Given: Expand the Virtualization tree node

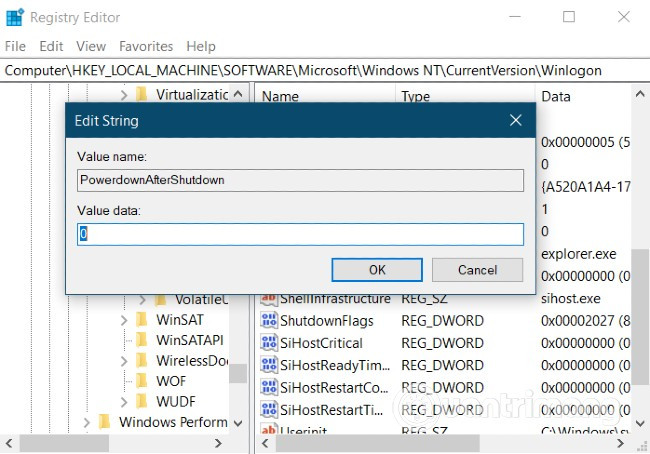Looking at the screenshot, I should click(x=123, y=95).
